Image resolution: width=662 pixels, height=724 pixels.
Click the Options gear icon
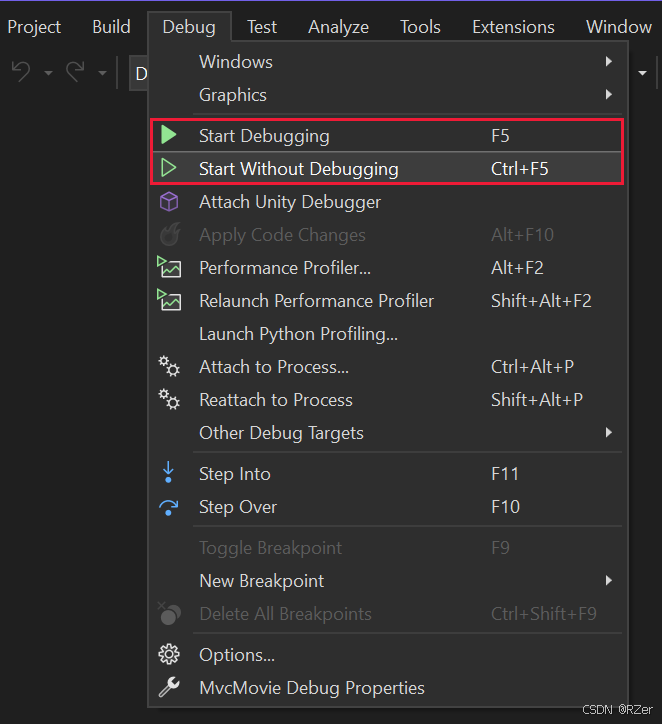169,654
